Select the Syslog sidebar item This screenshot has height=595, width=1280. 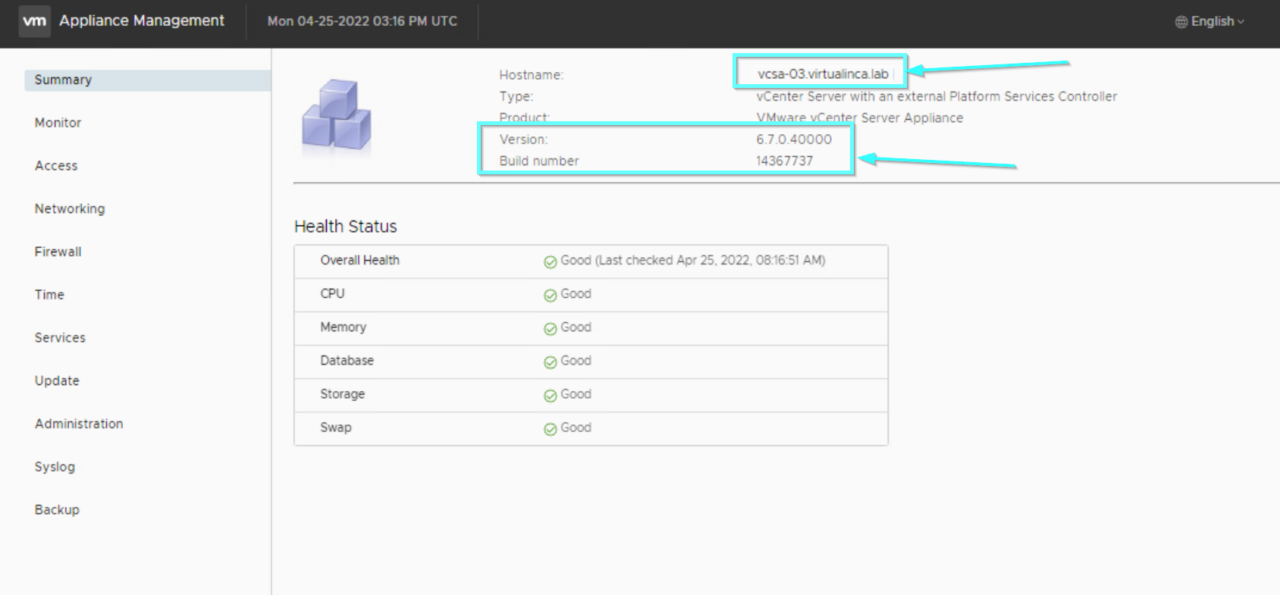point(54,466)
